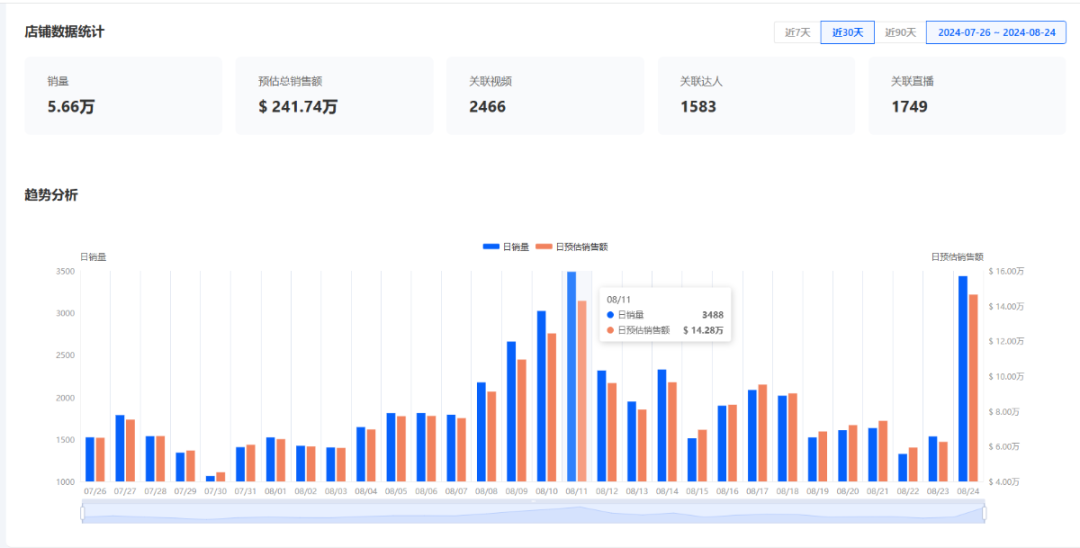Open the 预估总销售额 stat card
Viewport: 1080px width, 548px height.
tap(334, 95)
